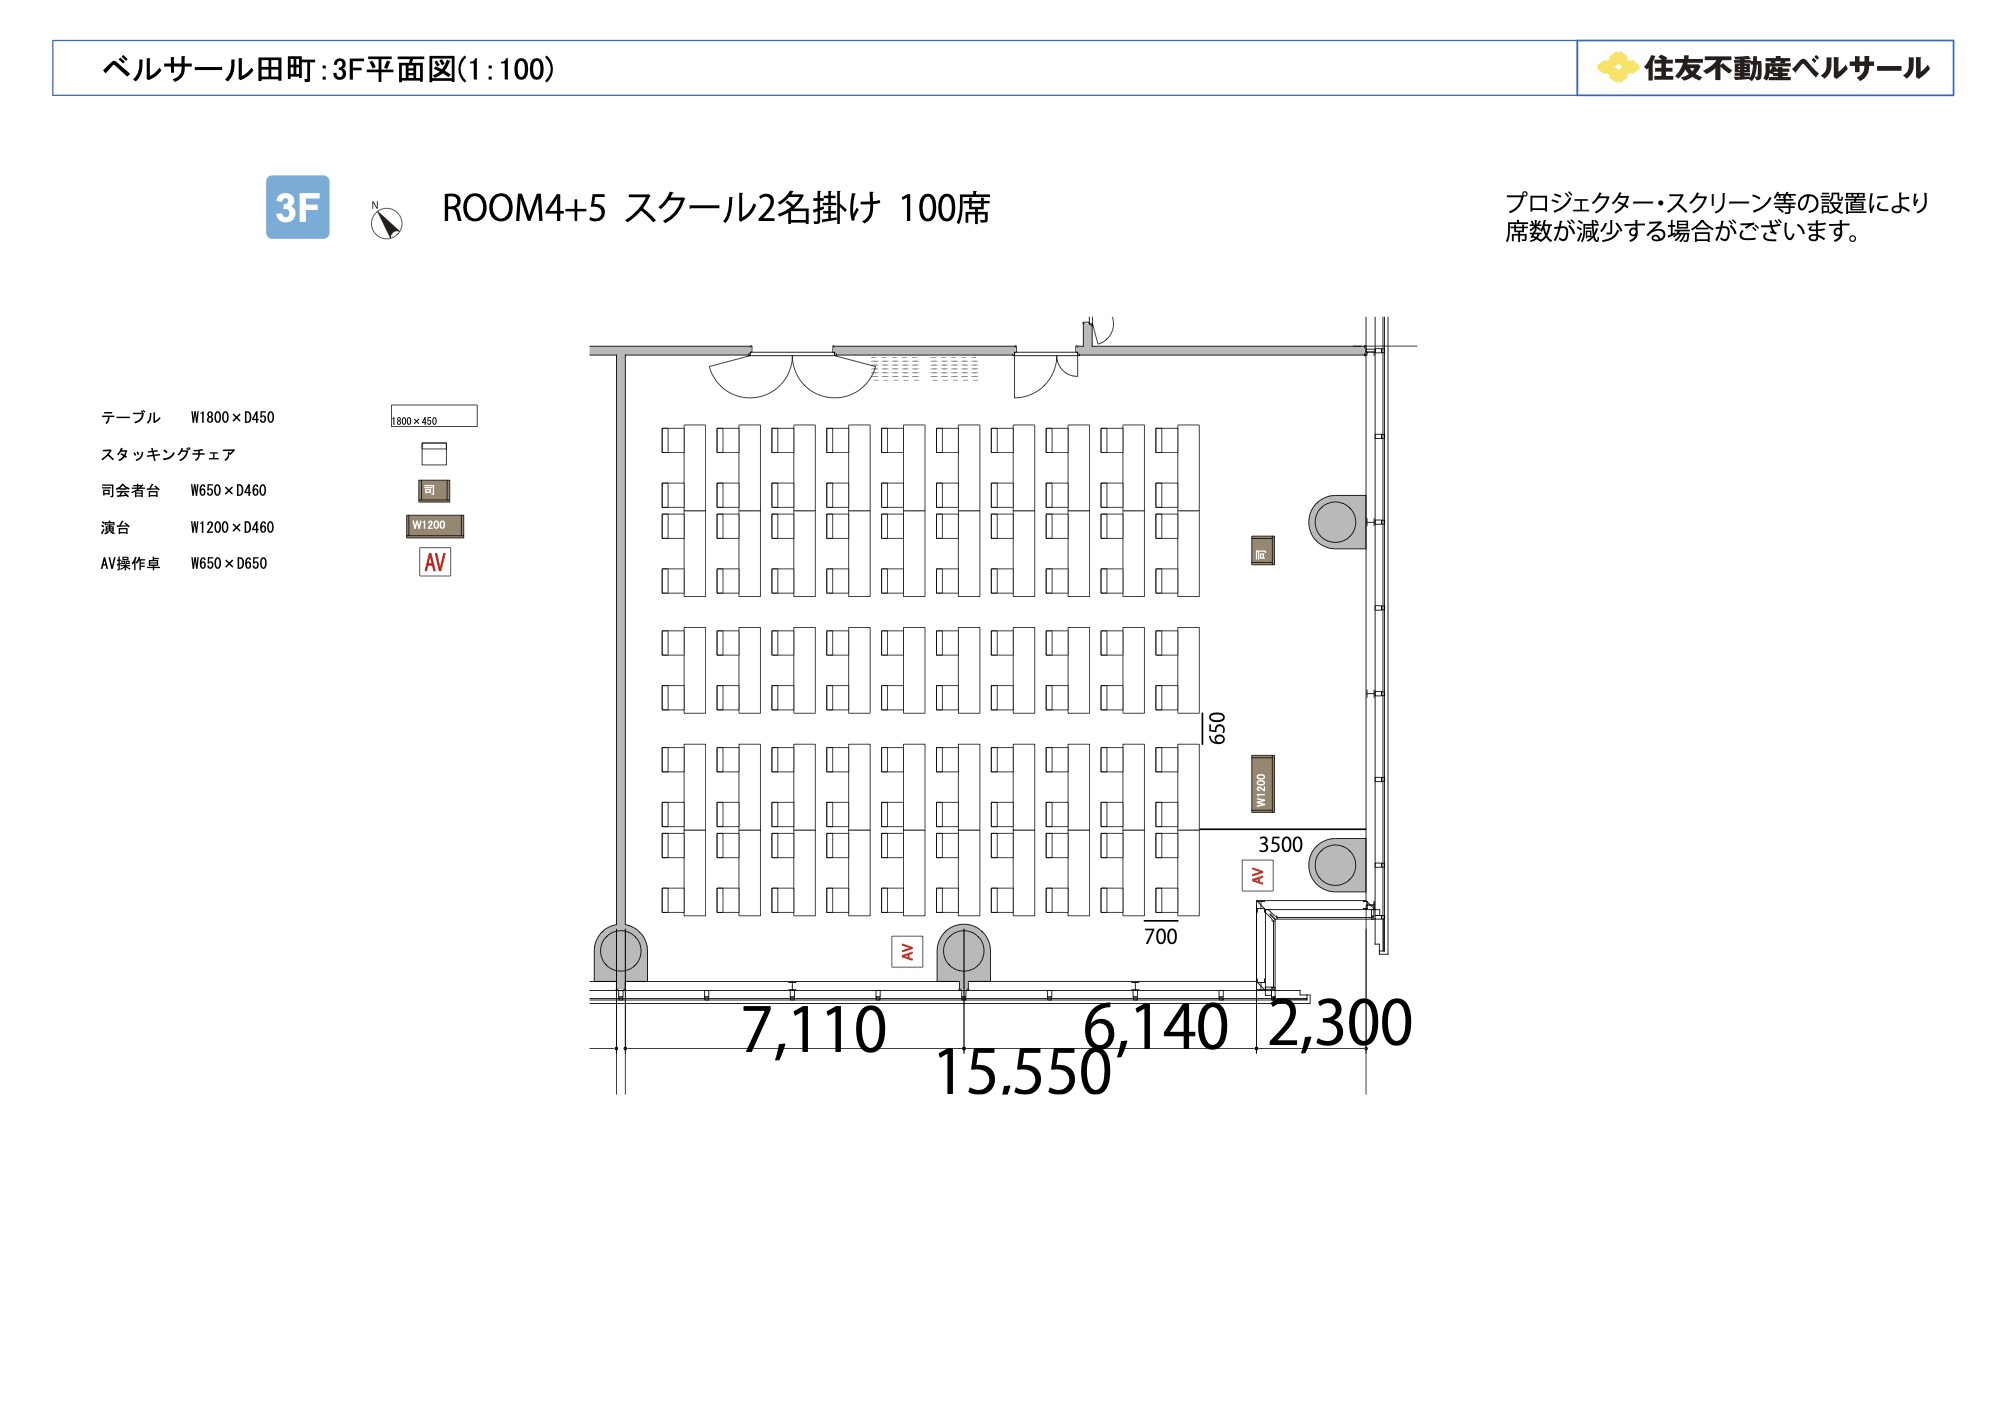The width and height of the screenshot is (2000, 1414).
Task: Click the legend label テーブル
Action: (130, 417)
